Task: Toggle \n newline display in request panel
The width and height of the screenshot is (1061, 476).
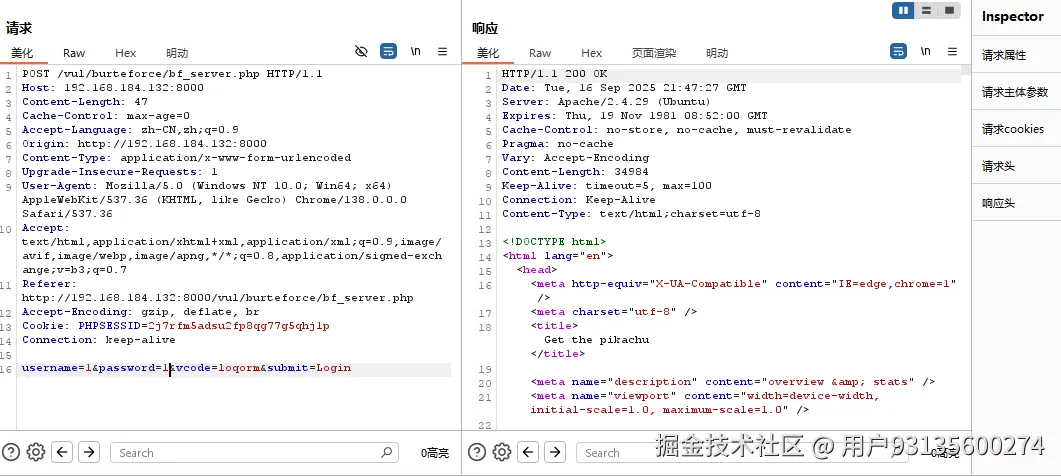Action: pyautogui.click(x=415, y=51)
